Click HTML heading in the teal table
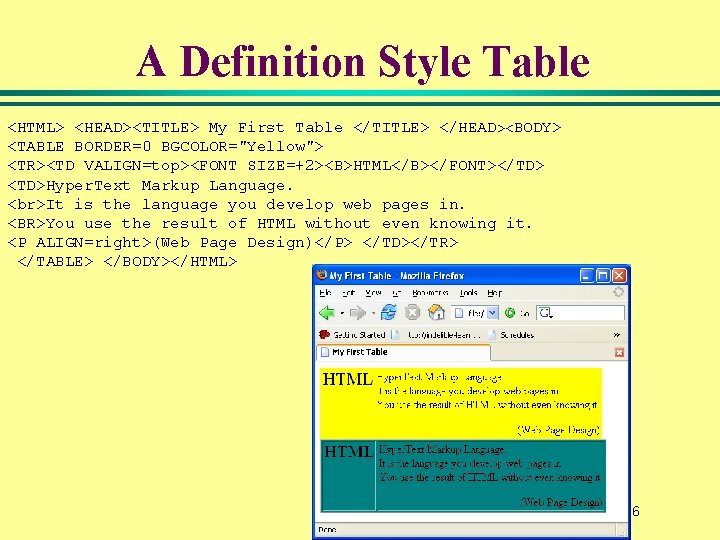Image resolution: width=720 pixels, height=540 pixels. (x=349, y=451)
